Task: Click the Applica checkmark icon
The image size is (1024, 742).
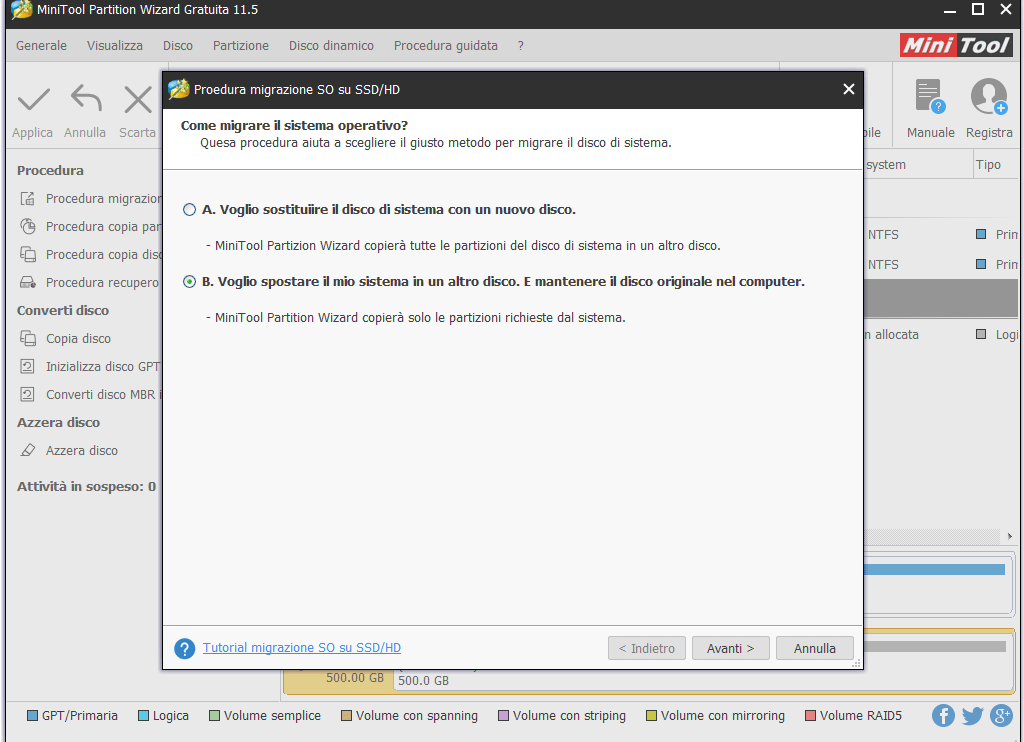Action: tap(33, 99)
